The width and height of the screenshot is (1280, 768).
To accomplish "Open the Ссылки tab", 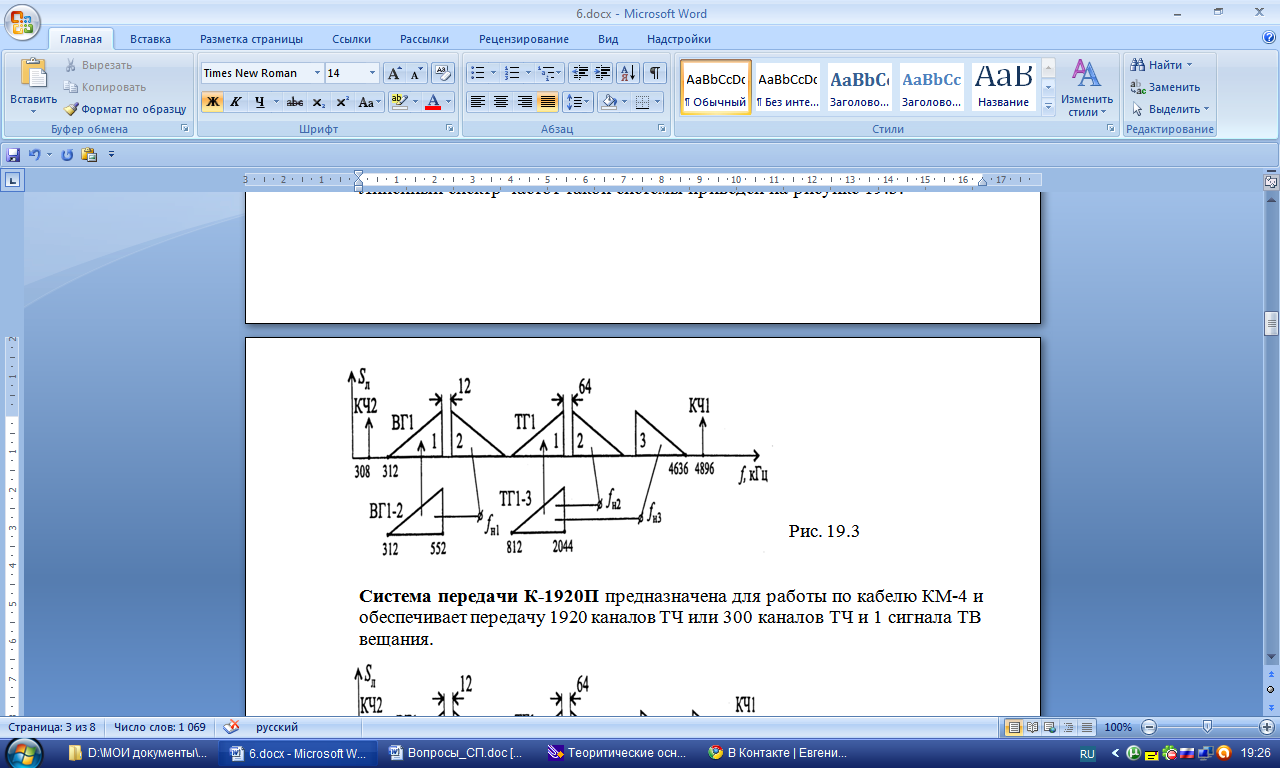I will click(x=352, y=39).
